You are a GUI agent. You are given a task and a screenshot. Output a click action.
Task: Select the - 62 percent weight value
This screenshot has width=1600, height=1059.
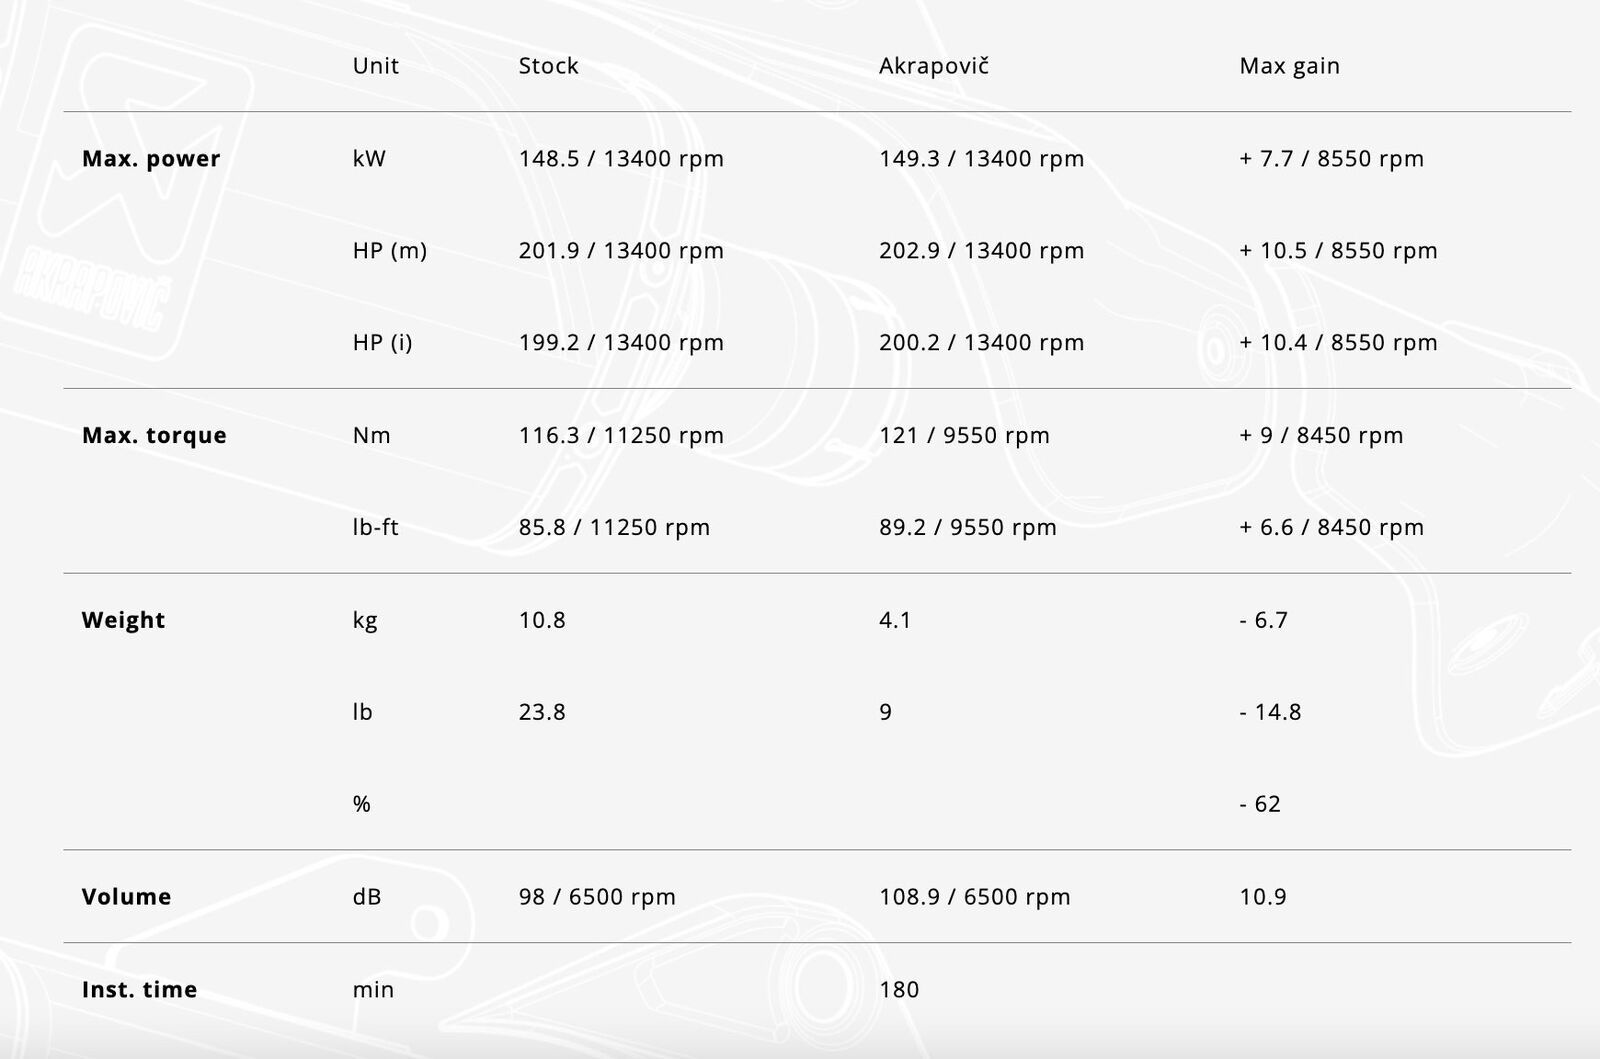1260,804
